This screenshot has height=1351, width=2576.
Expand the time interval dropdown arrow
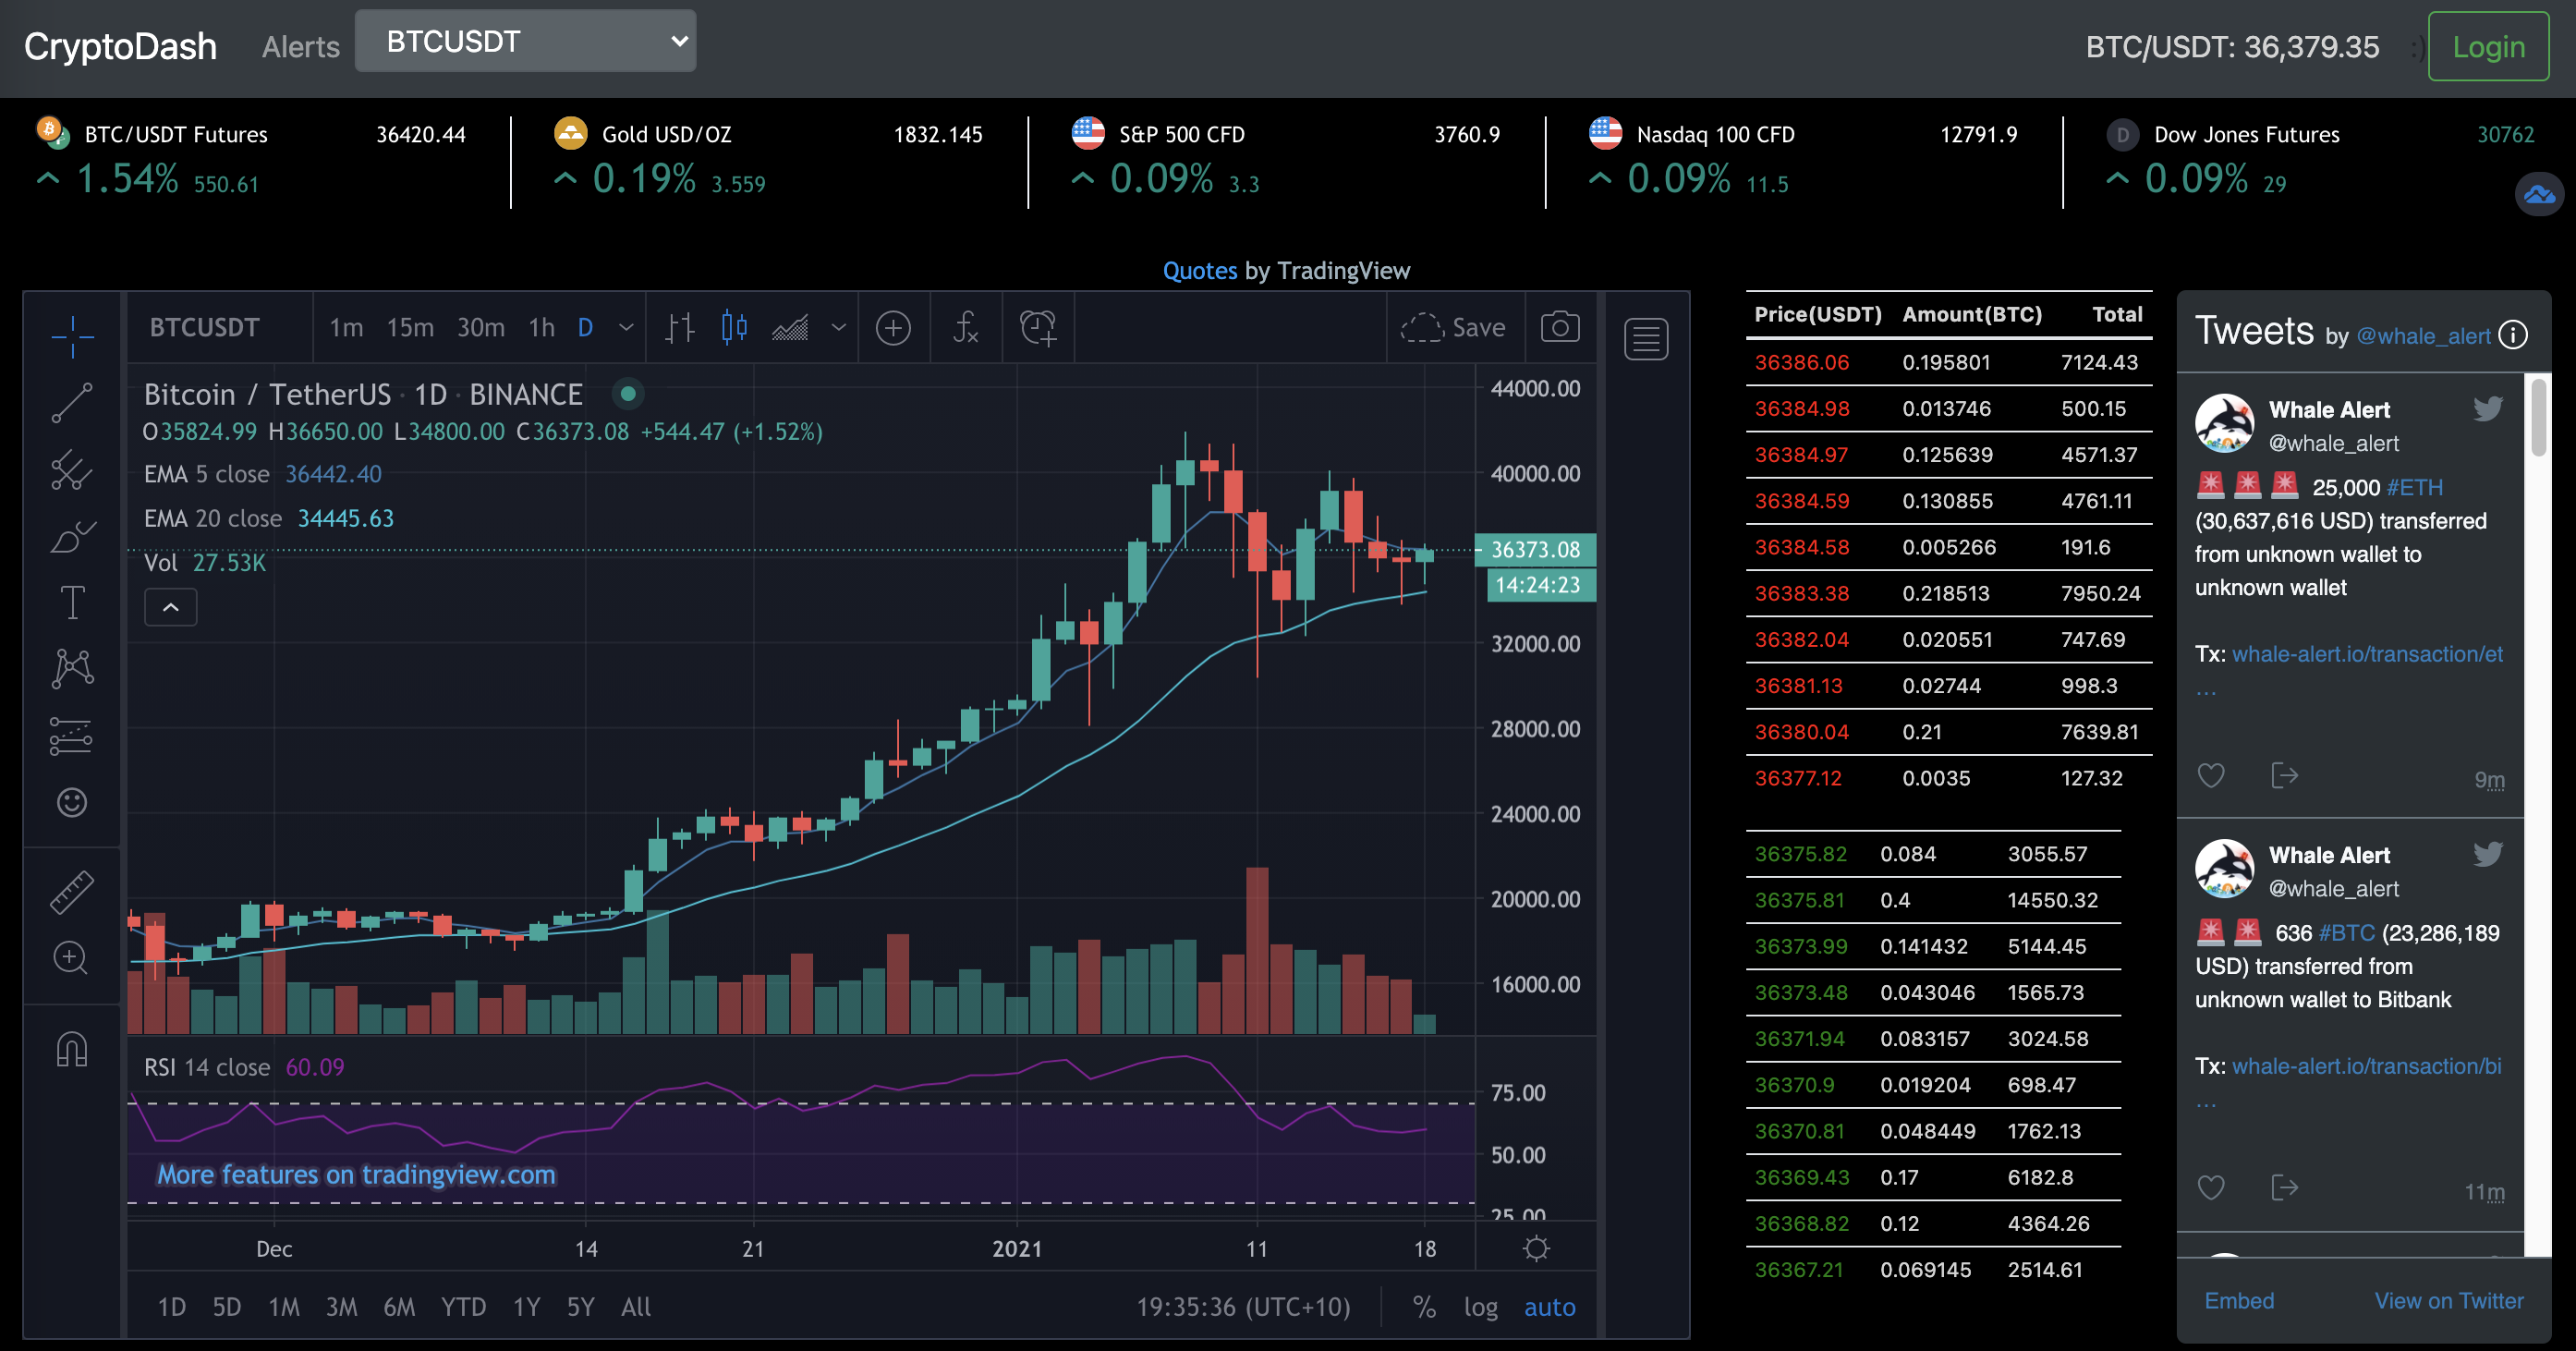pyautogui.click(x=627, y=327)
